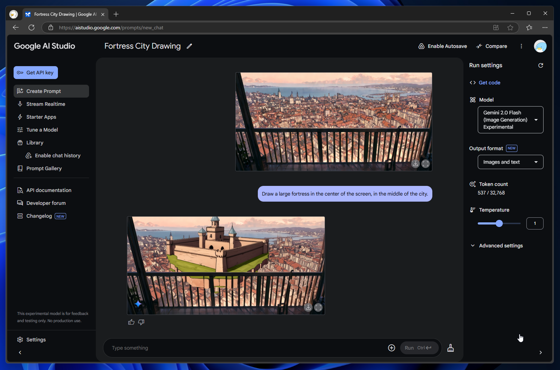This screenshot has height=370, width=560.
Task: Download the city balcony image
Action: point(415,164)
